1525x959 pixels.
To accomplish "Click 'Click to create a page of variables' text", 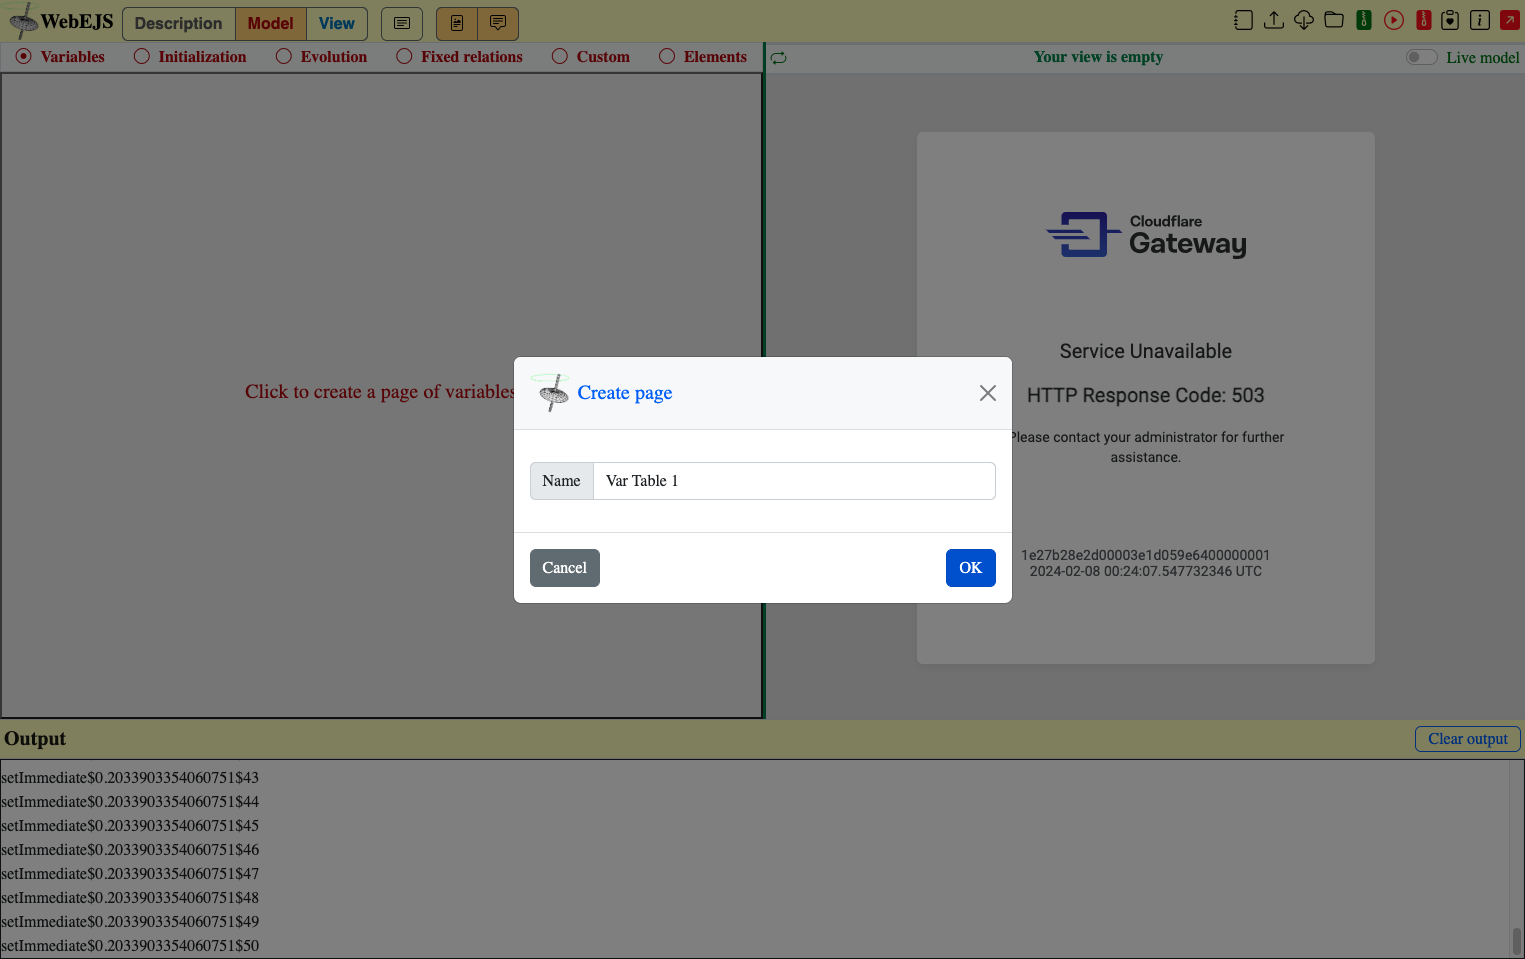I will point(381,392).
